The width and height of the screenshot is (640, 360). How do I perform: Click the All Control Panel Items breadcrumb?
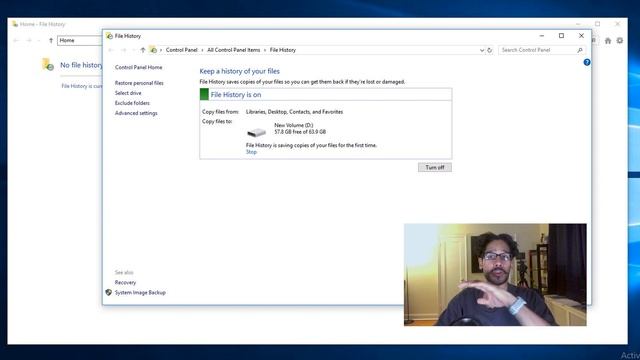coord(233,50)
